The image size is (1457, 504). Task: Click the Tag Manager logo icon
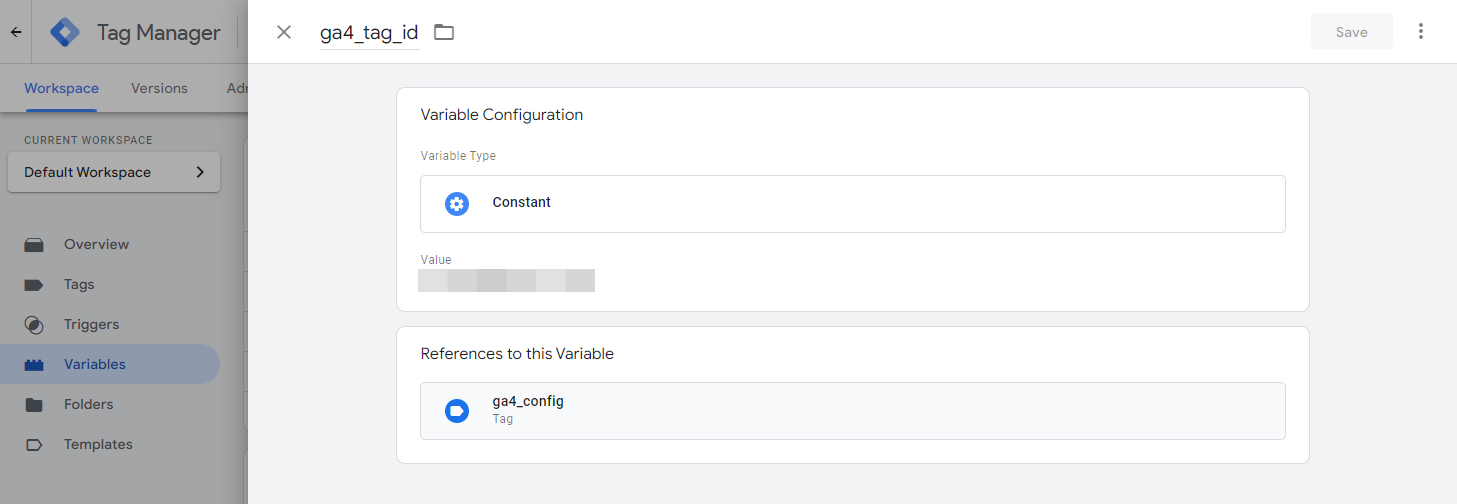[x=65, y=32]
